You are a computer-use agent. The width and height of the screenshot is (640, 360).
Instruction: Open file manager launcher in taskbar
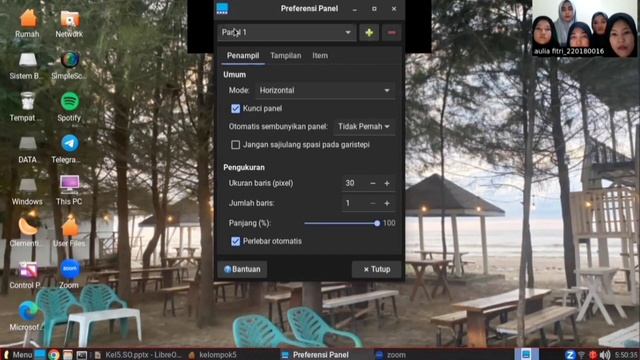[68, 355]
